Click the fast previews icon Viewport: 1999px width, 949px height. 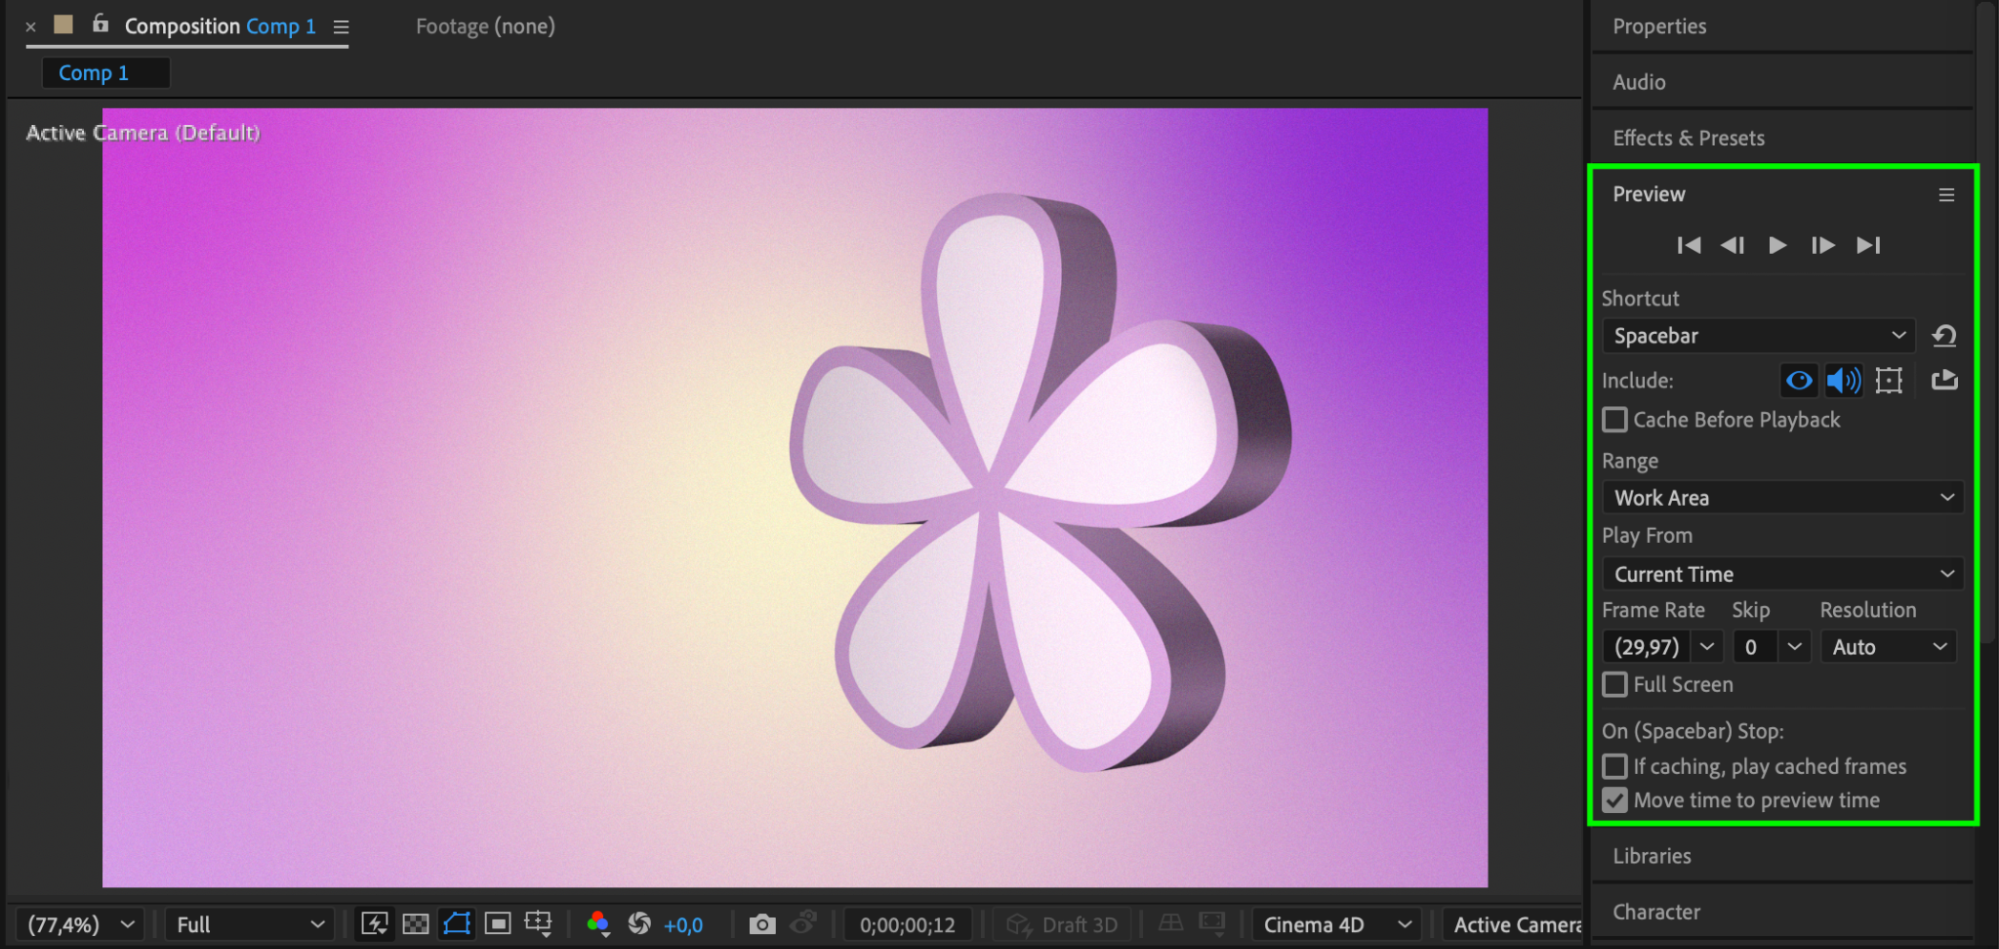coord(375,924)
